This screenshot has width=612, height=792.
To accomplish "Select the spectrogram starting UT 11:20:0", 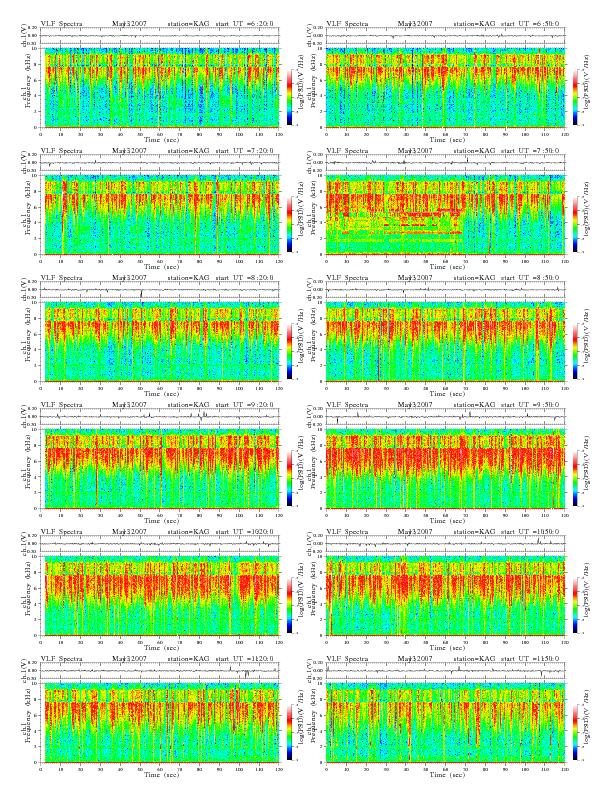I will click(160, 723).
